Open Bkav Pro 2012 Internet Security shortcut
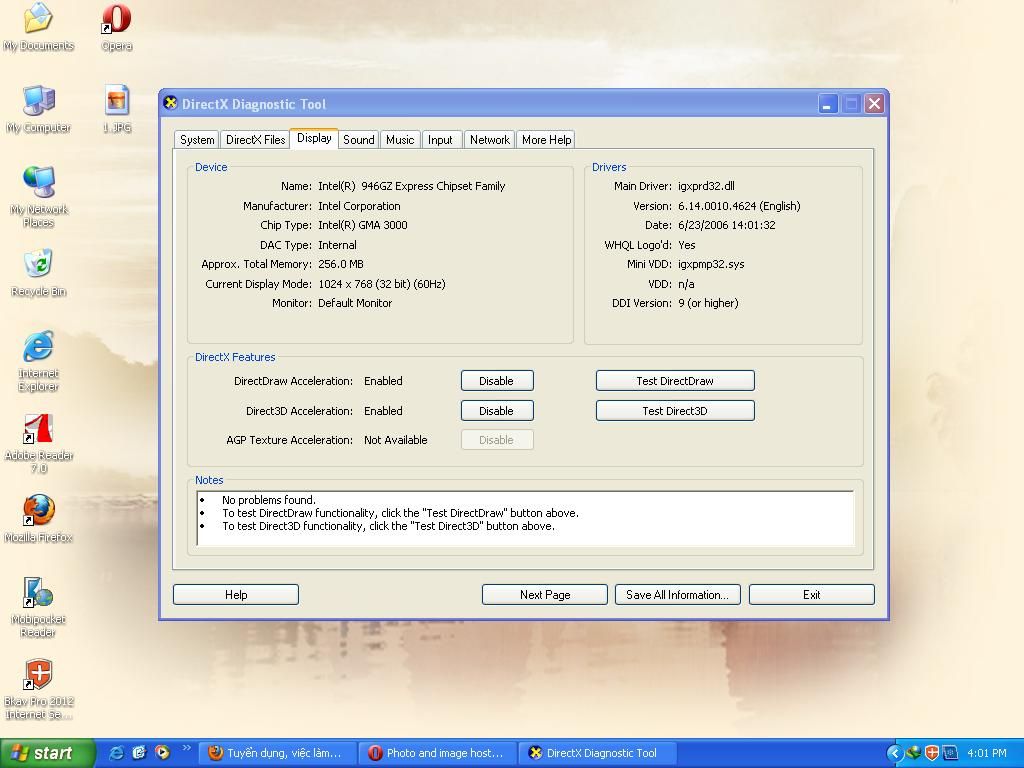 (38, 688)
